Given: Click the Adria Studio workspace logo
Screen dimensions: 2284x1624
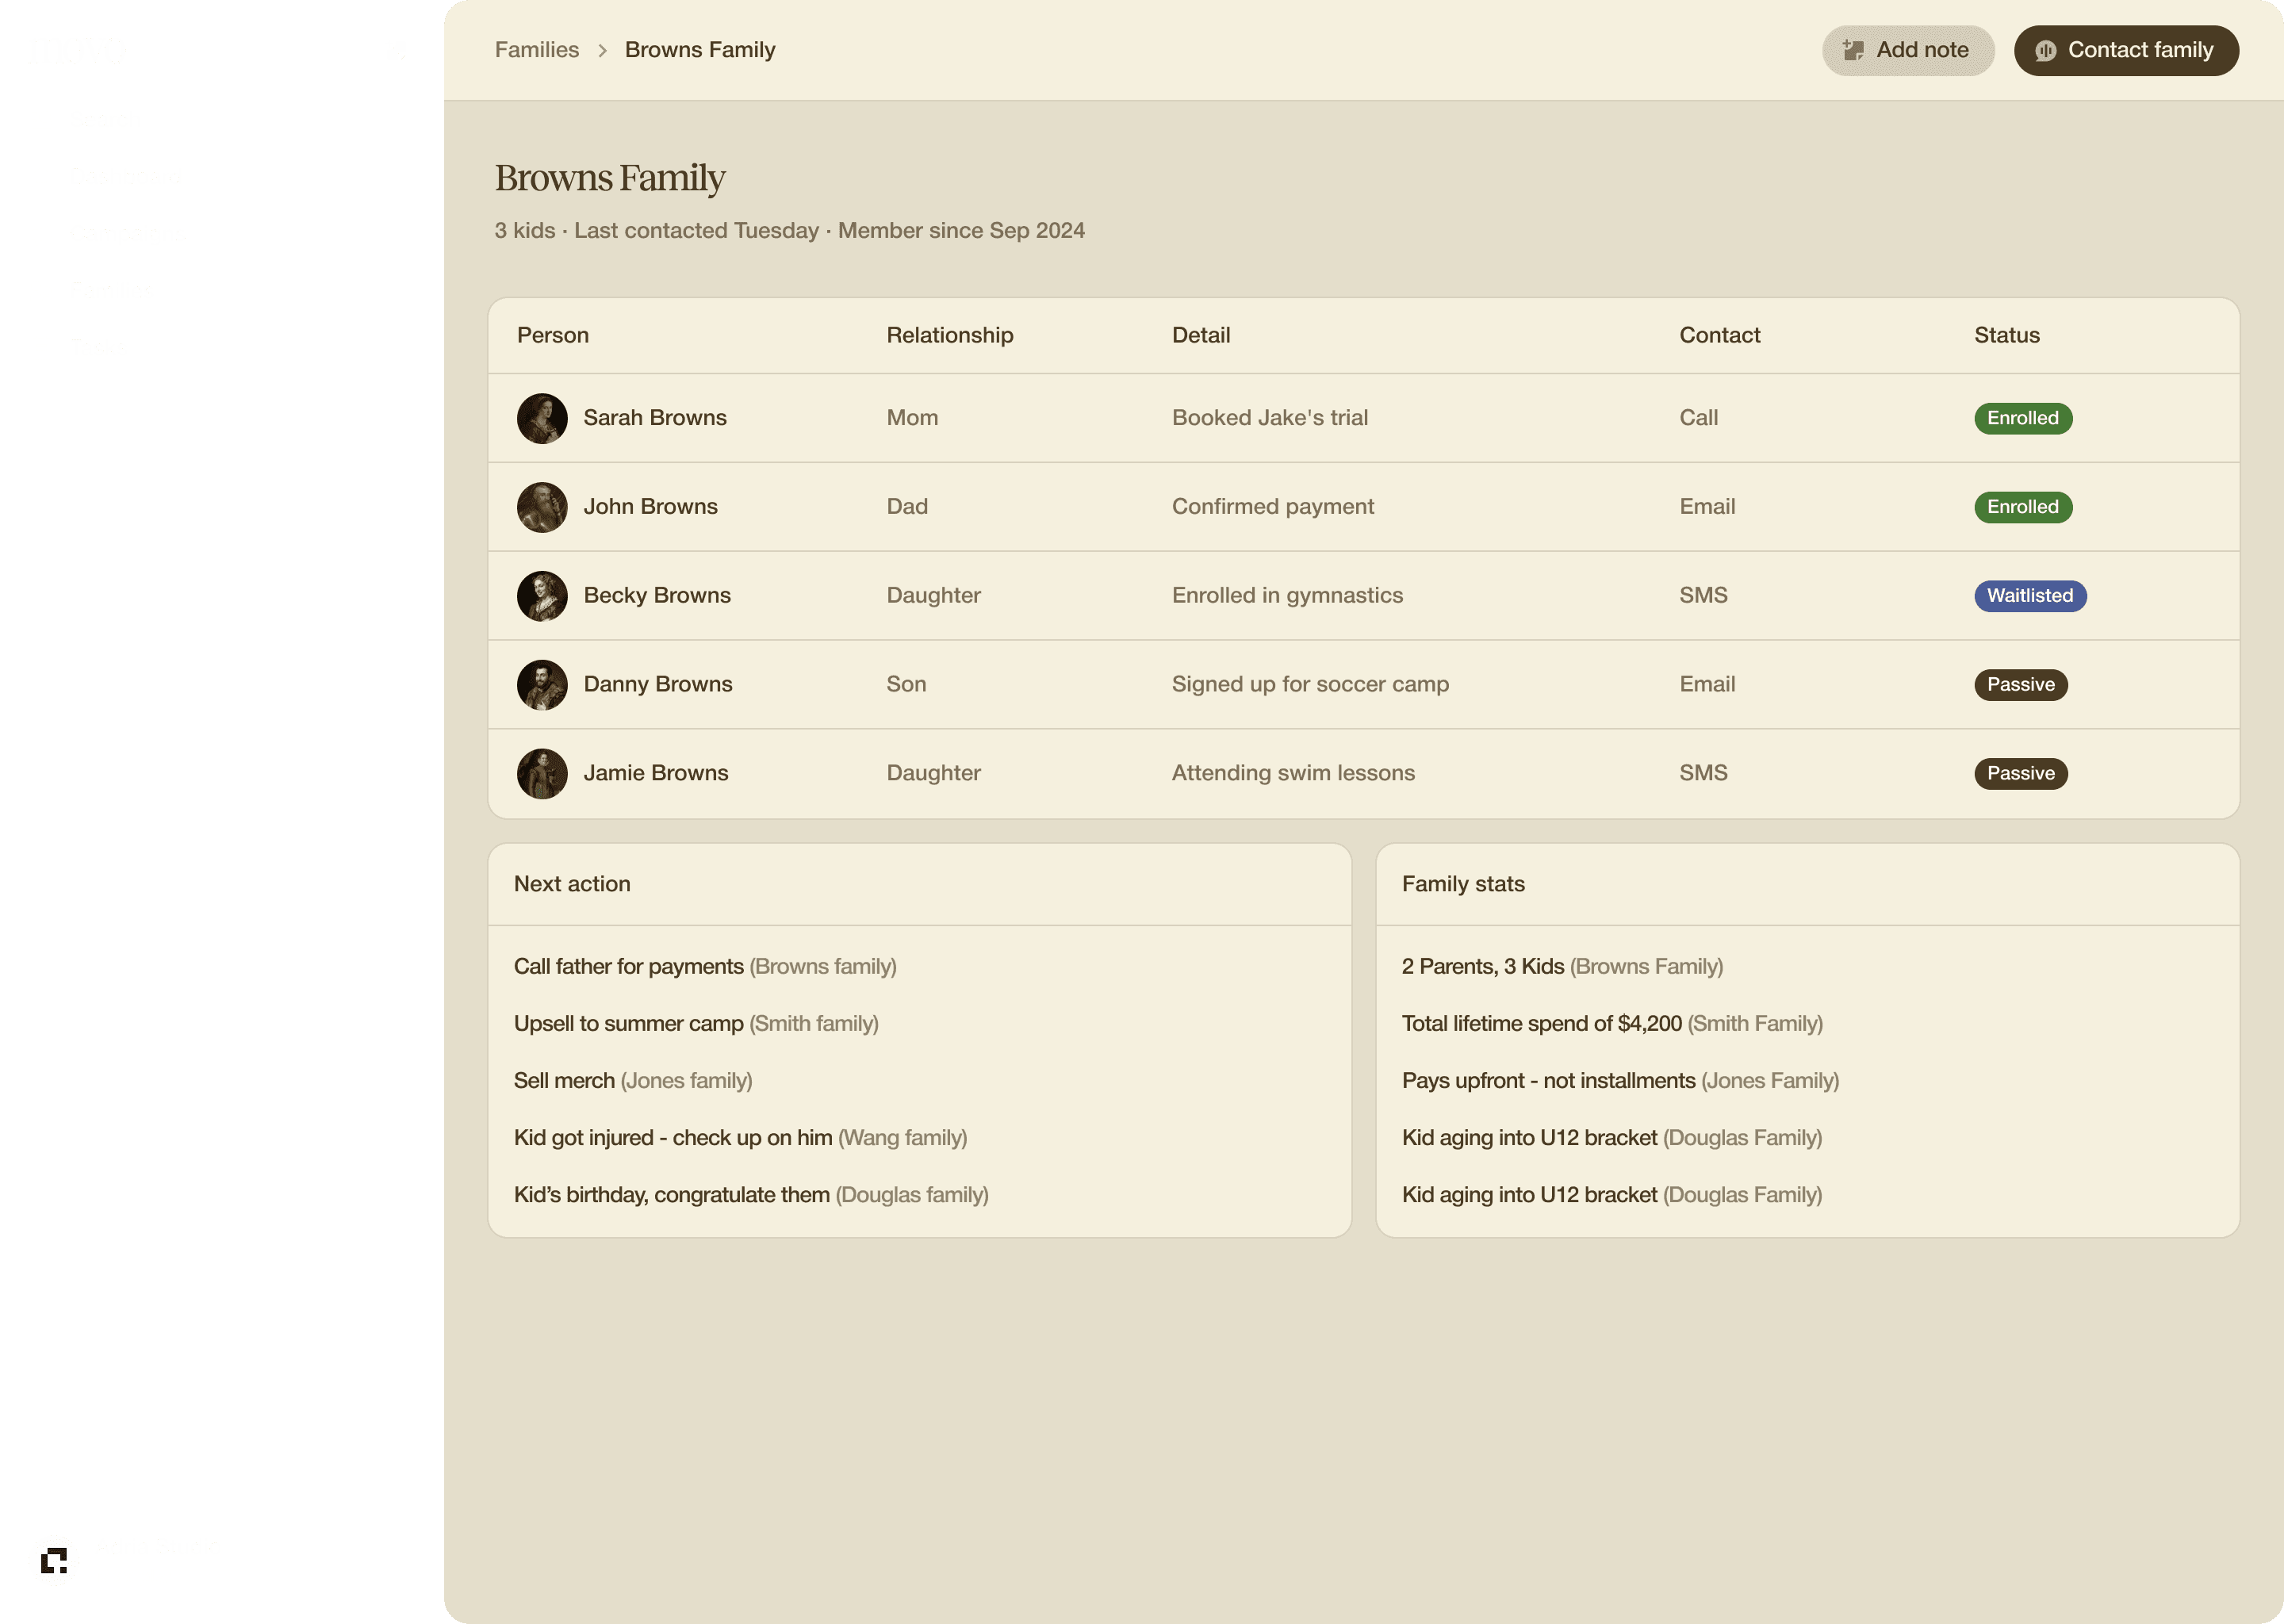Looking at the screenshot, I should (54, 1560).
